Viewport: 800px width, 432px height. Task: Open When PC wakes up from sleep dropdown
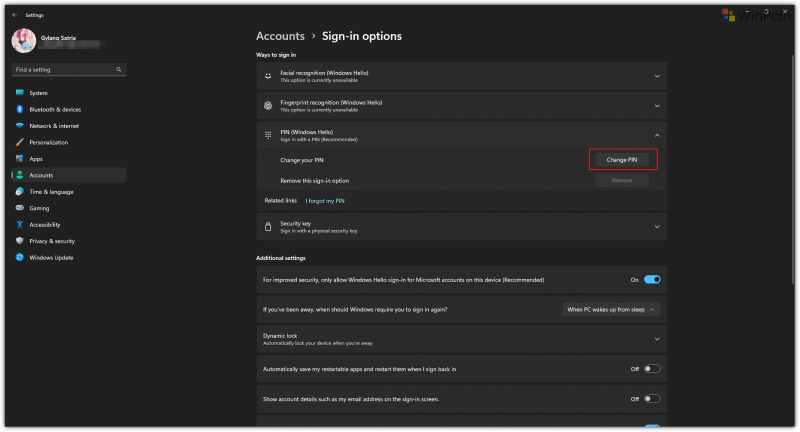tap(611, 310)
